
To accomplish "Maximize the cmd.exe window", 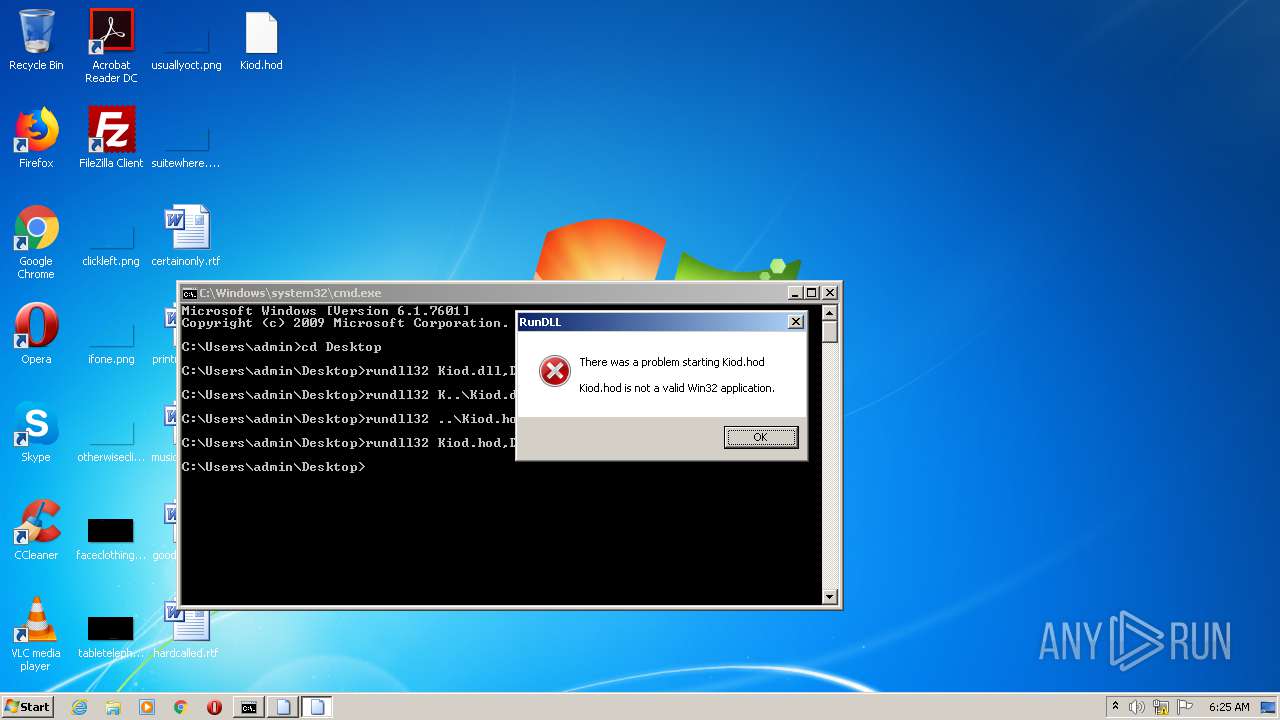I will 812,293.
